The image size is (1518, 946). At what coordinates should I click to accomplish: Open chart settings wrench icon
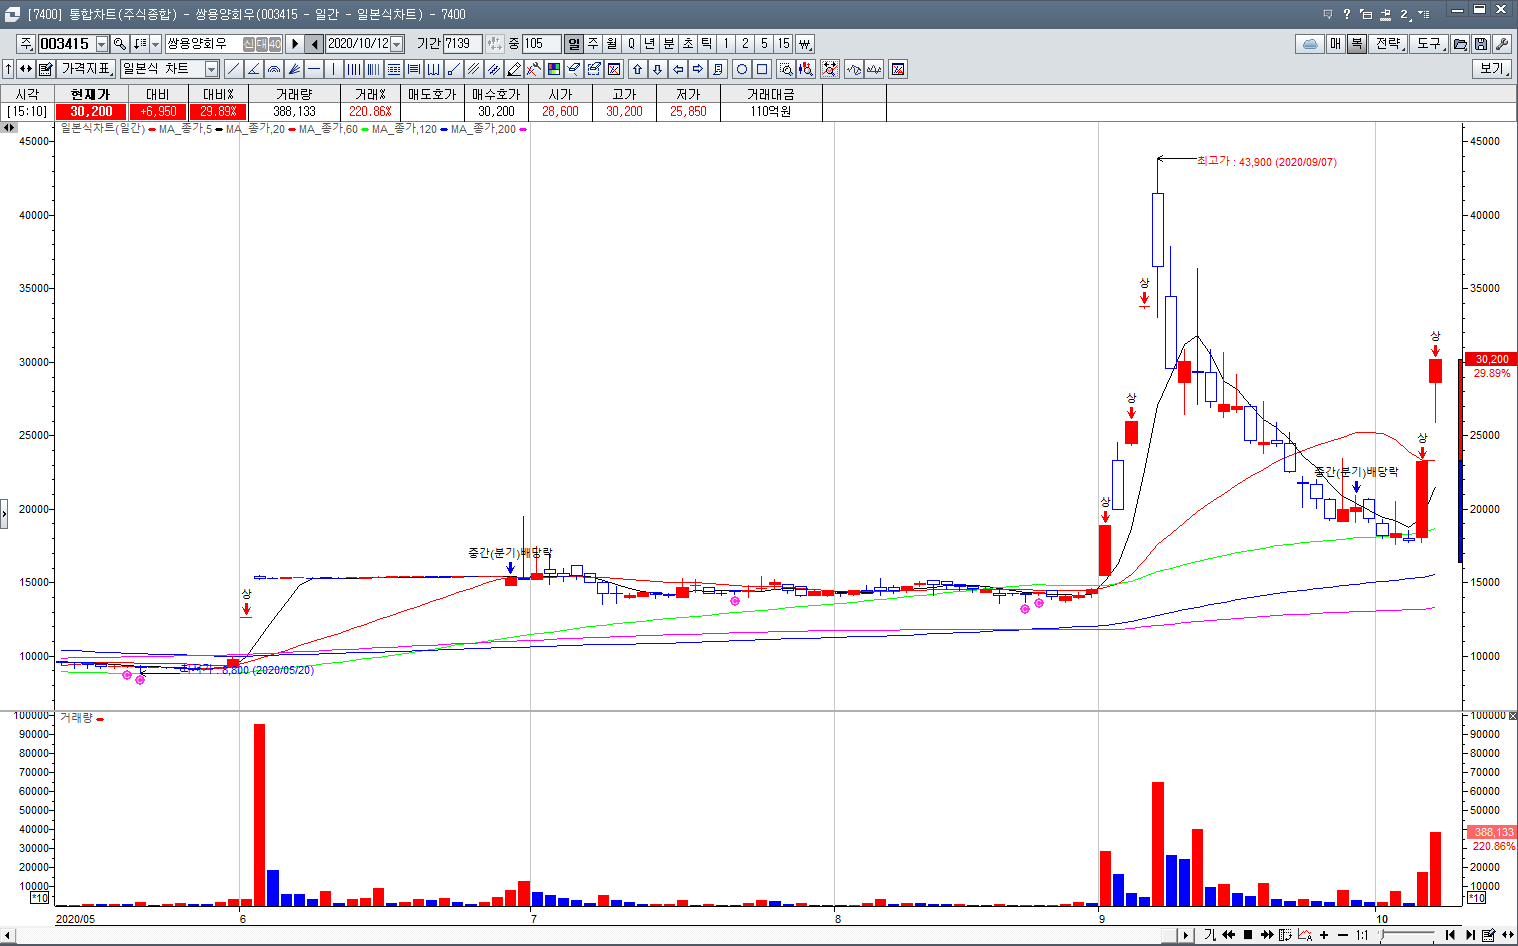point(1501,44)
